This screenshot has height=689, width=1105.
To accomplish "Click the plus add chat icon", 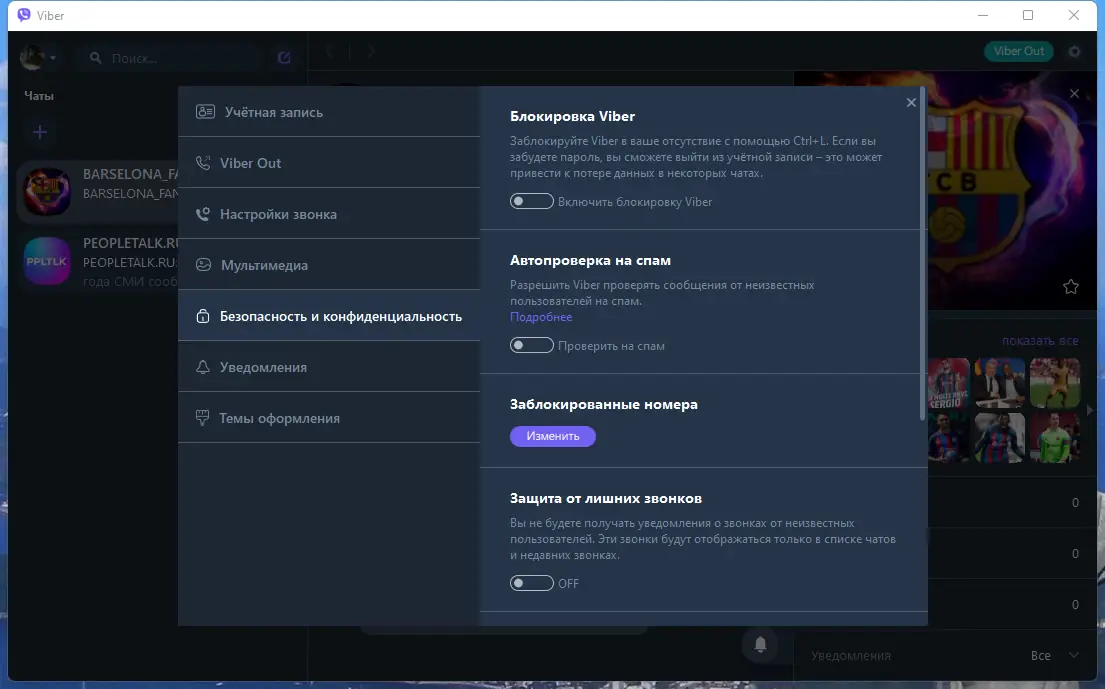I will coord(40,132).
